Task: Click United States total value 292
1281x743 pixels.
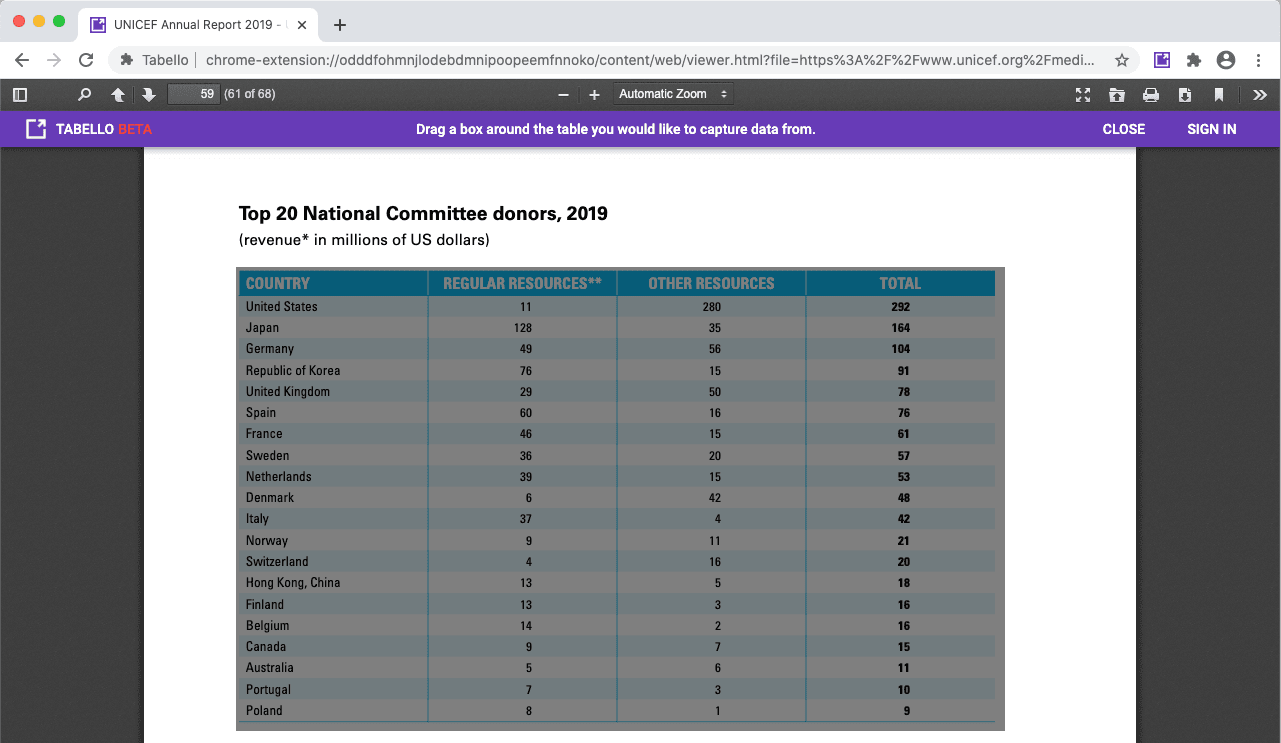Action: pos(901,307)
